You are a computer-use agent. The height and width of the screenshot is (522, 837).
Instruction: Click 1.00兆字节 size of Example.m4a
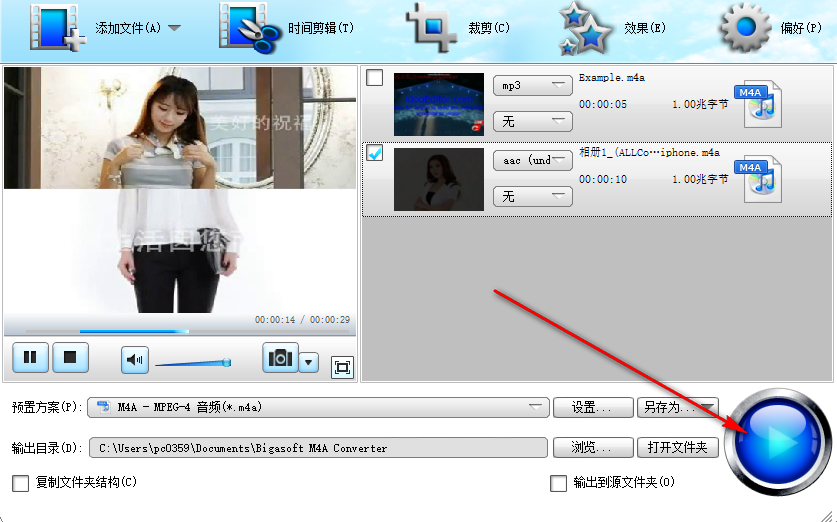[x=700, y=105]
